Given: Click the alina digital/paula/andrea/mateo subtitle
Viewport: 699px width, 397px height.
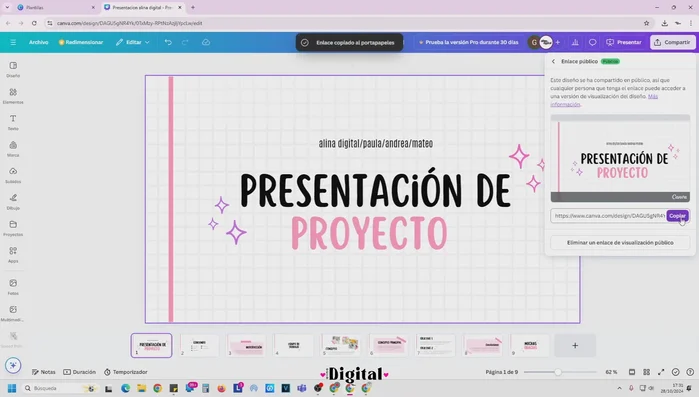Looking at the screenshot, I should 375,143.
